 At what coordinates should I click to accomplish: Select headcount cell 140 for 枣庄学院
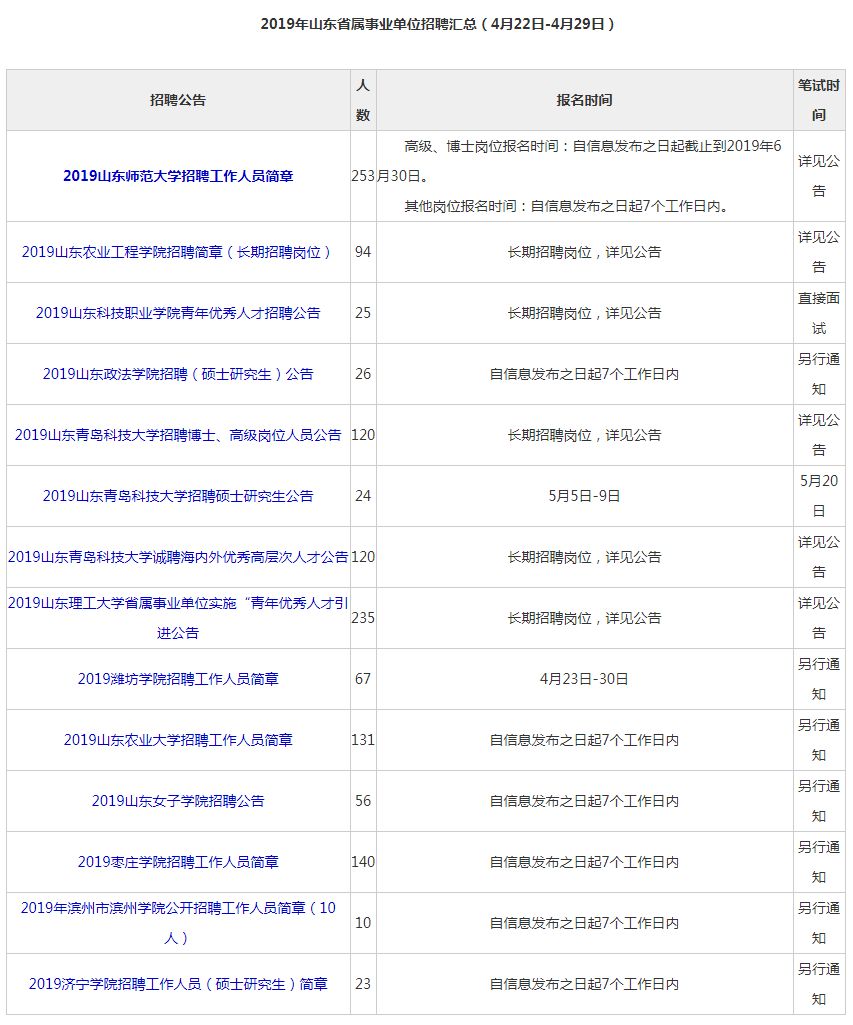point(363,862)
